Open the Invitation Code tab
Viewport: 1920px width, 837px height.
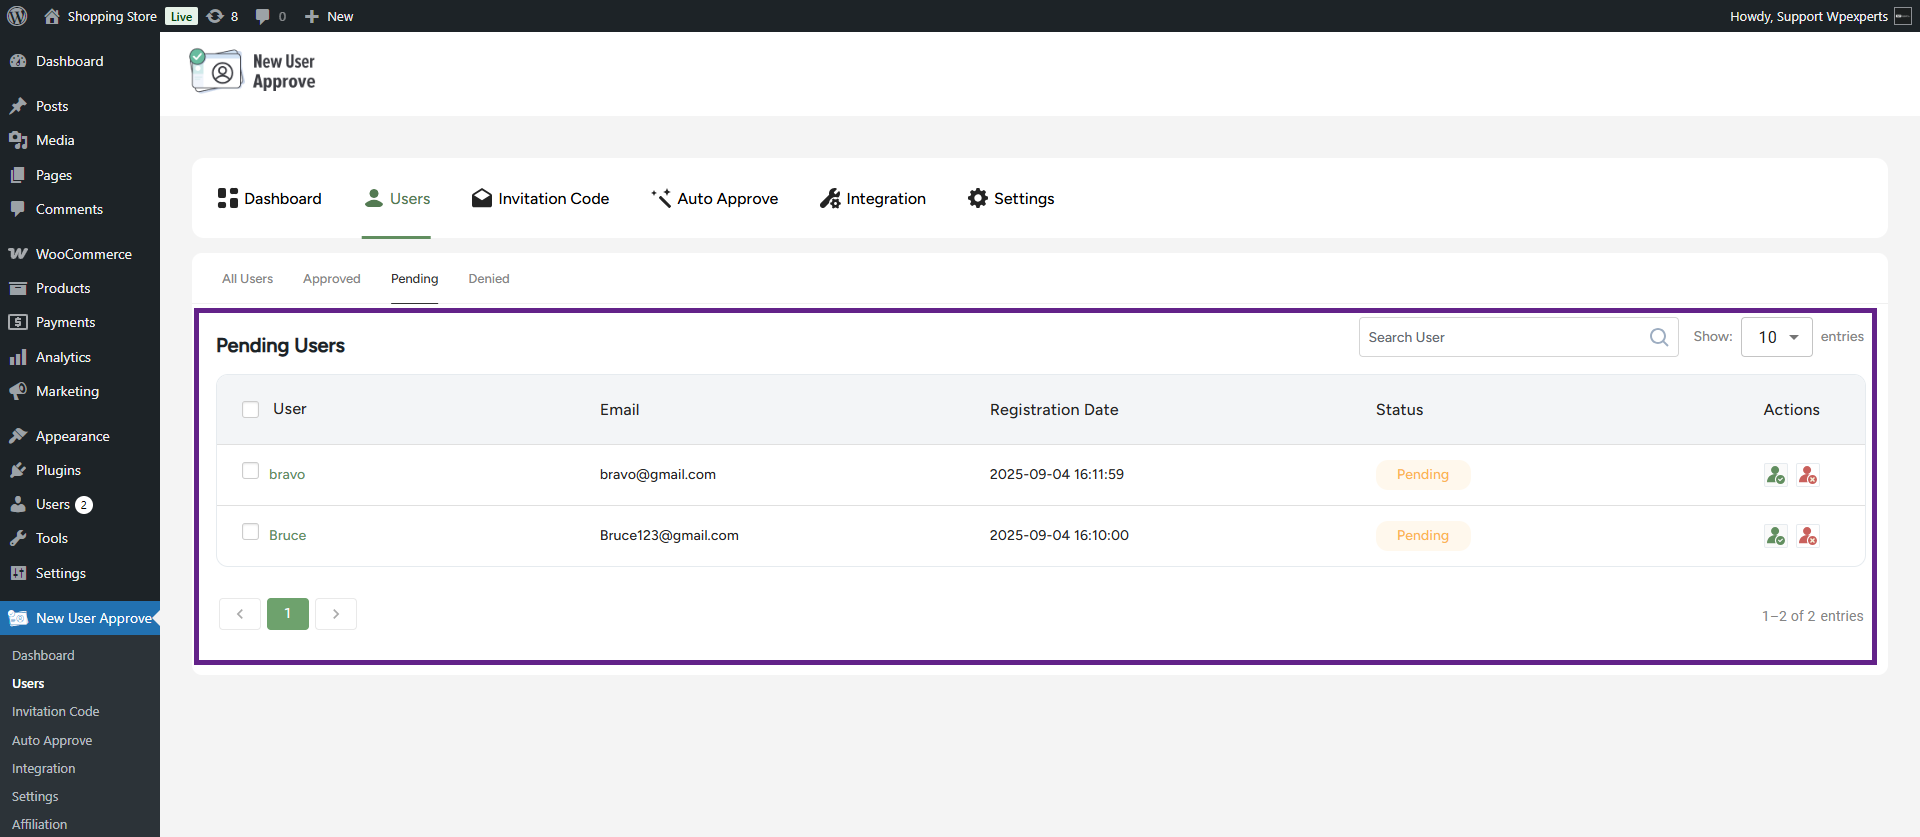(x=540, y=199)
